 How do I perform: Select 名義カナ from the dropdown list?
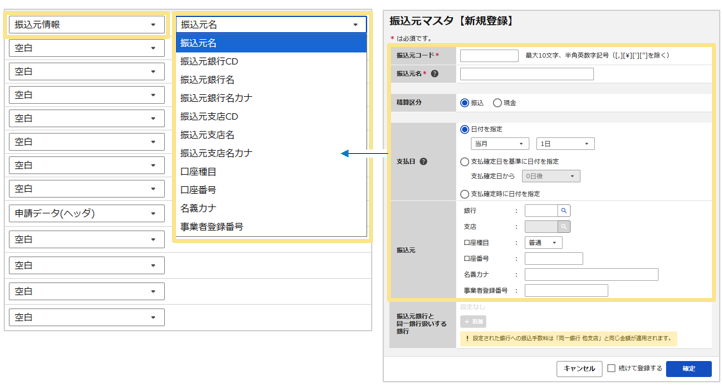[271, 208]
